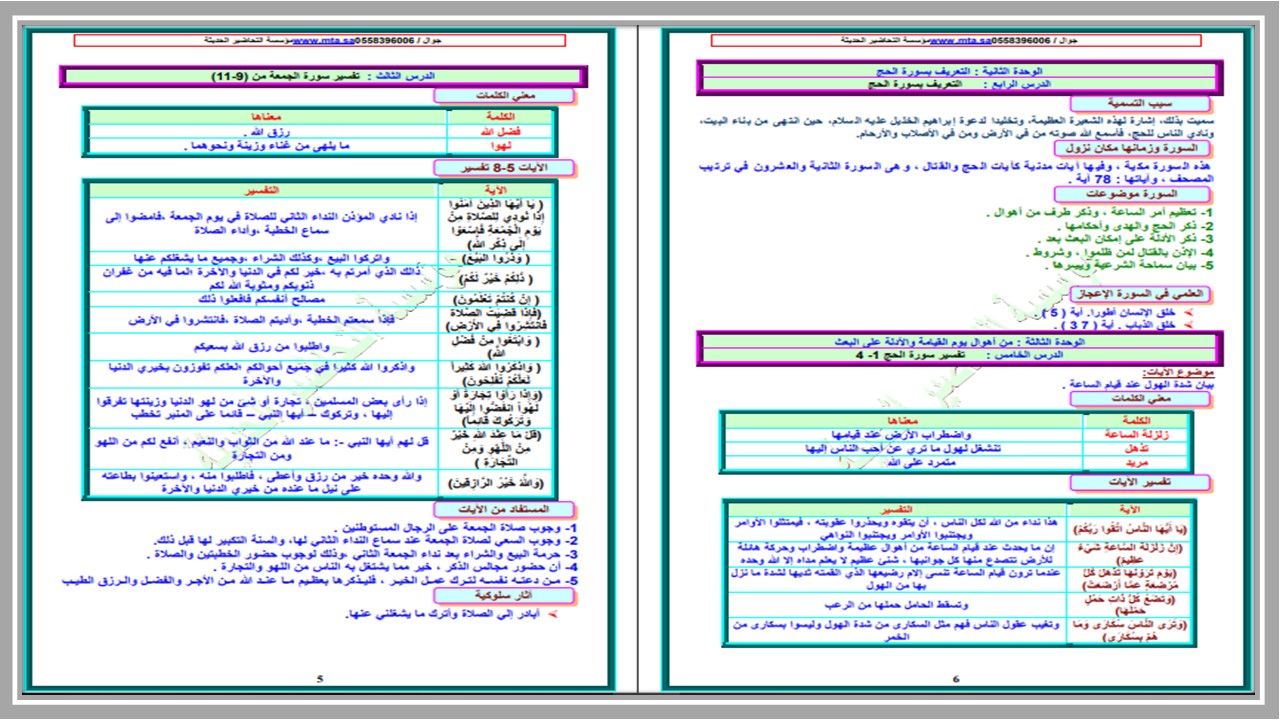This screenshot has height=720, width=1280.
Task: Click explanation 'مصالح أنفسكم فافعلوا ذلك'
Action: (262, 299)
